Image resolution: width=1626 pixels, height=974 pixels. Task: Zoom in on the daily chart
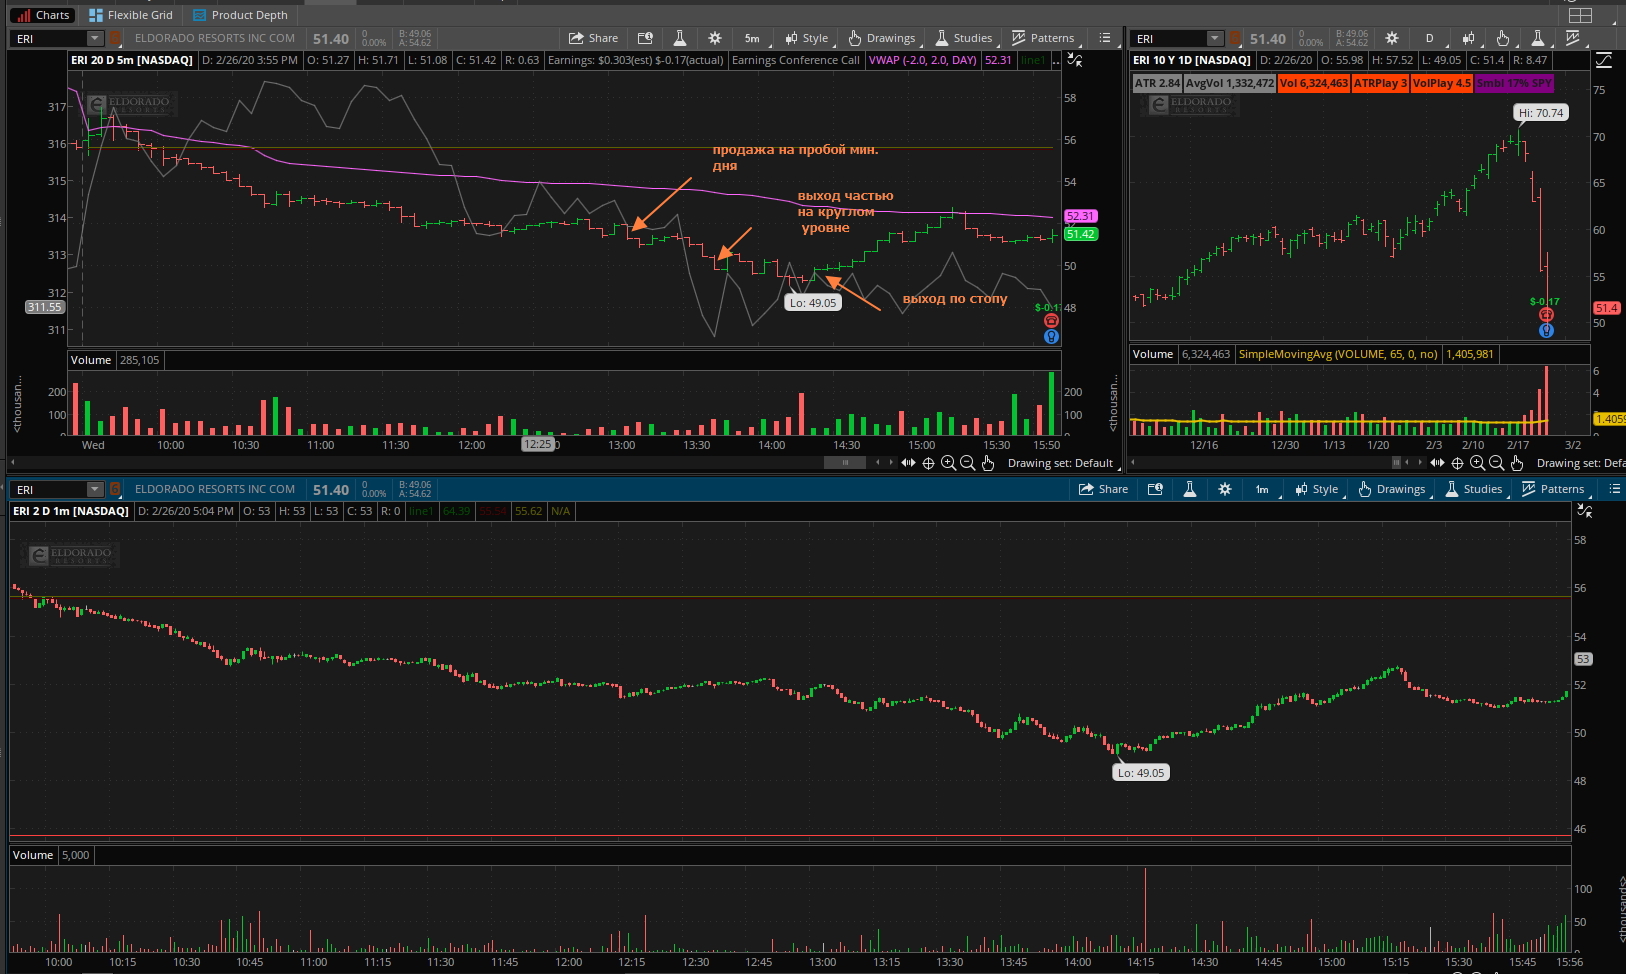coord(1477,463)
